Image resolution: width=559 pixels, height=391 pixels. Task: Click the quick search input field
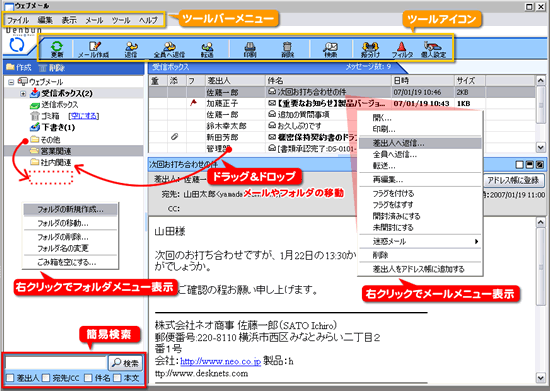(56, 363)
